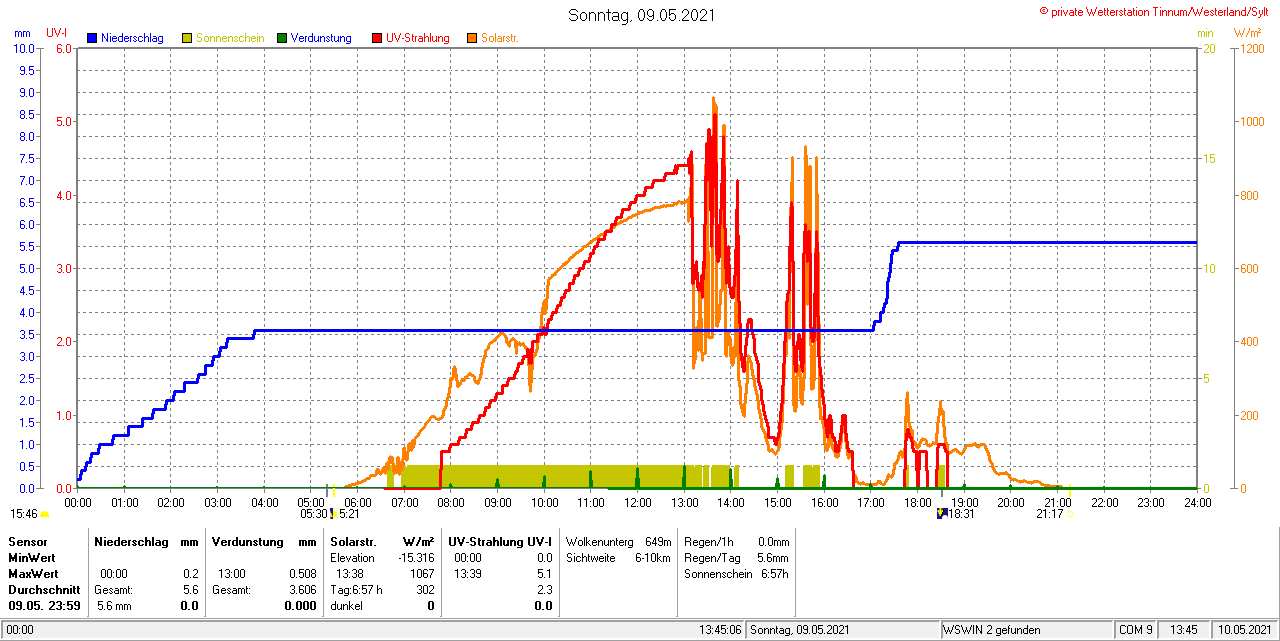The image size is (1280, 641).
Task: Click the 13:45 clock in the status bar
Action: 1185,631
